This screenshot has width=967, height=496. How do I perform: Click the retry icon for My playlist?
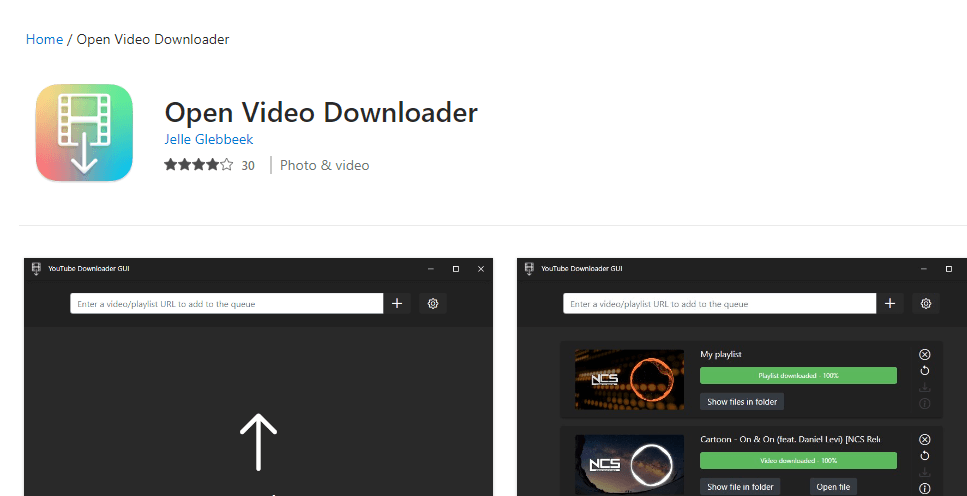click(x=924, y=371)
